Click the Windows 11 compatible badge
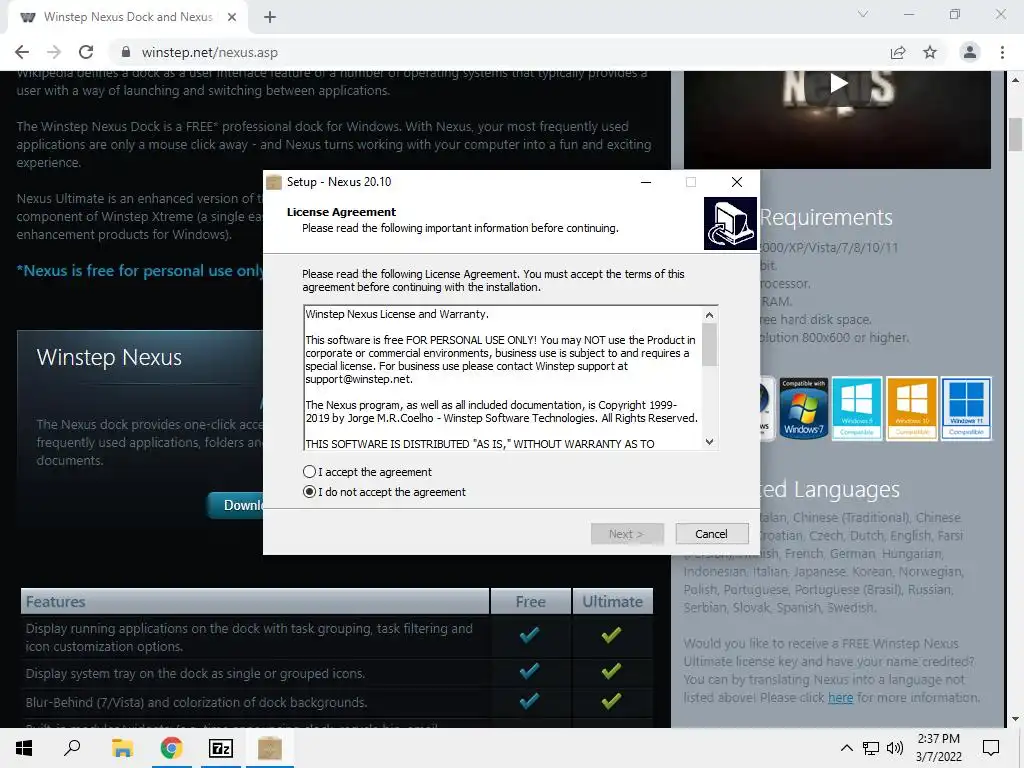 click(966, 409)
